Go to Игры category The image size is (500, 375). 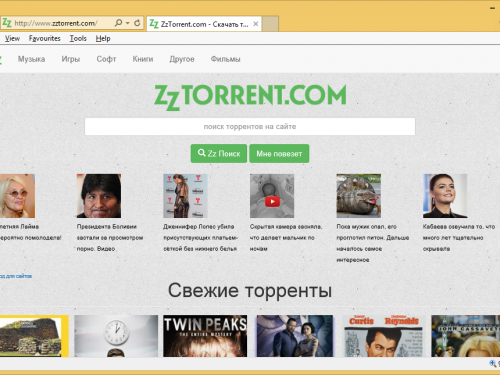[x=71, y=59]
